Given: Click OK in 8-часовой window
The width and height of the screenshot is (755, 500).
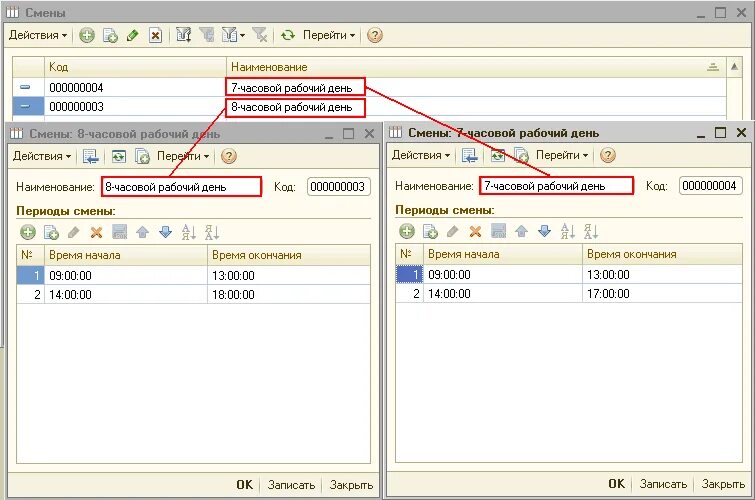Looking at the screenshot, I should click(245, 485).
